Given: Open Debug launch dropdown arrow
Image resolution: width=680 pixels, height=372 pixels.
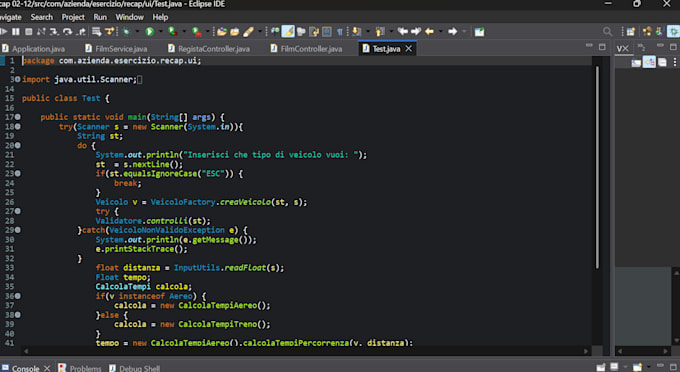Looking at the screenshot, I should (137, 32).
